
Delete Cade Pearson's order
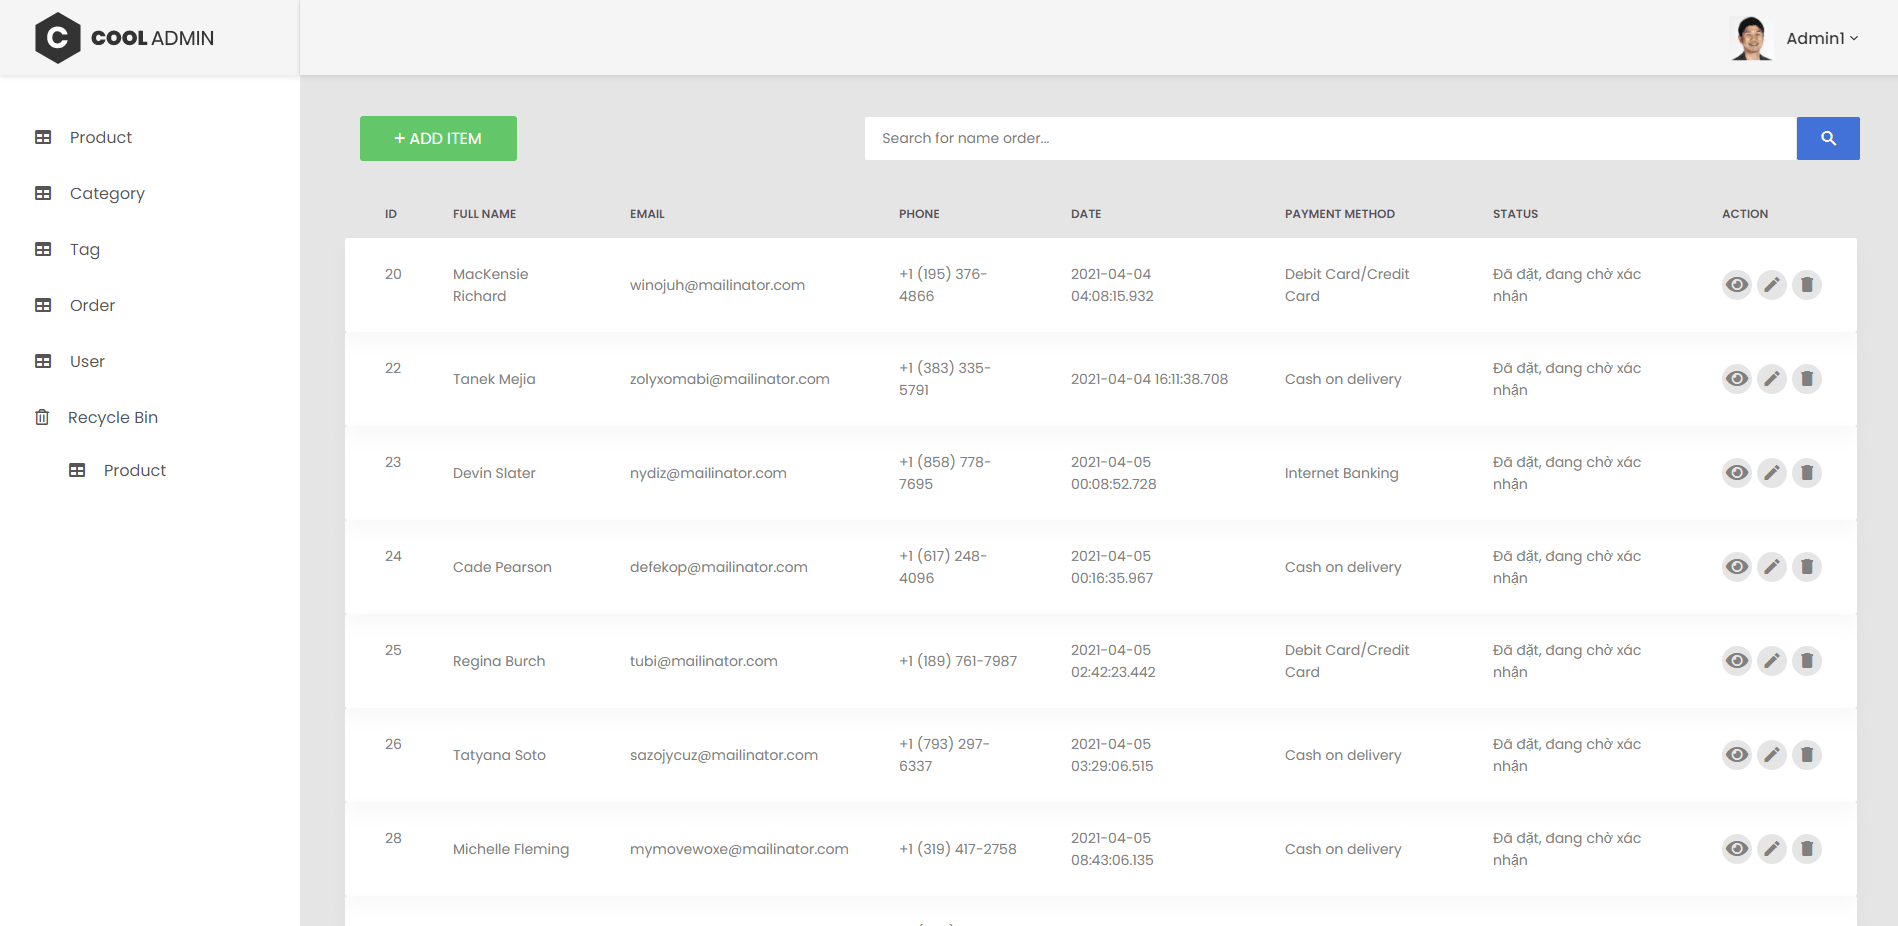[1807, 567]
